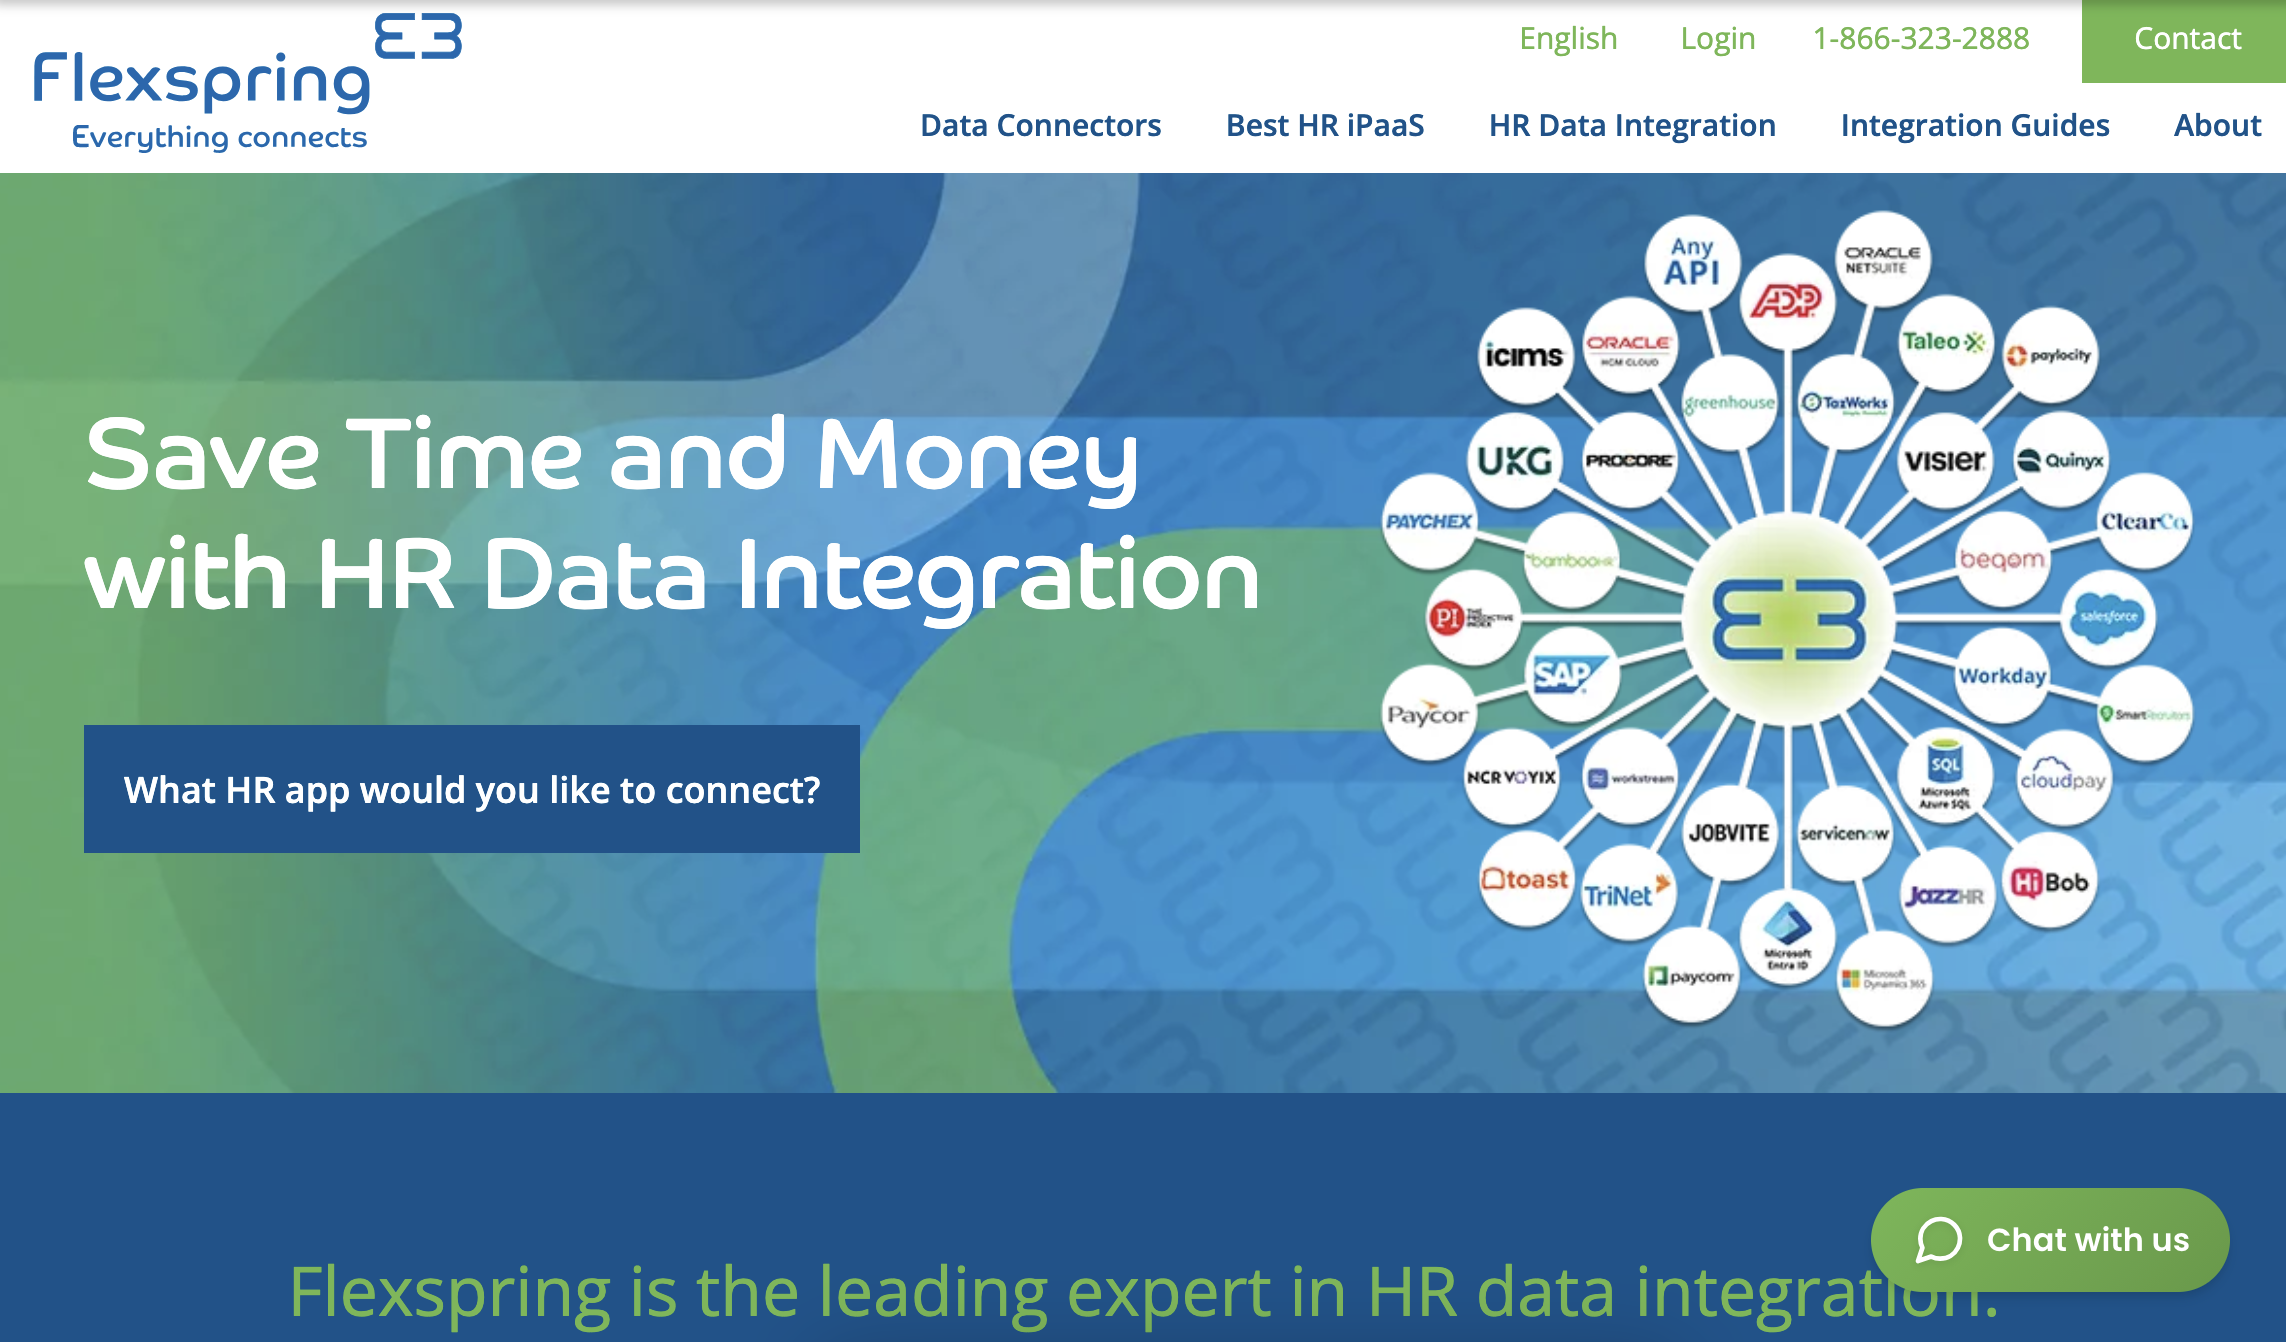
Task: Open the Contact page
Action: pos(2186,40)
